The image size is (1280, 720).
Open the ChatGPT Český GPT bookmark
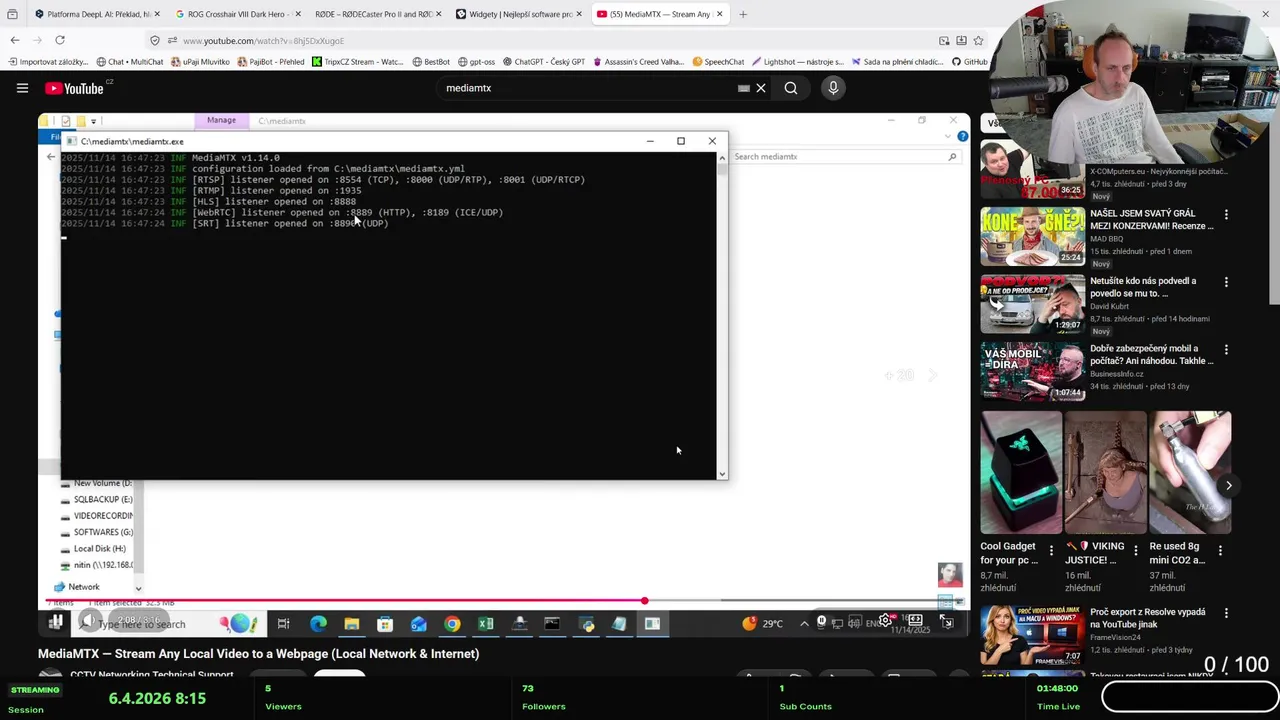tap(543, 62)
